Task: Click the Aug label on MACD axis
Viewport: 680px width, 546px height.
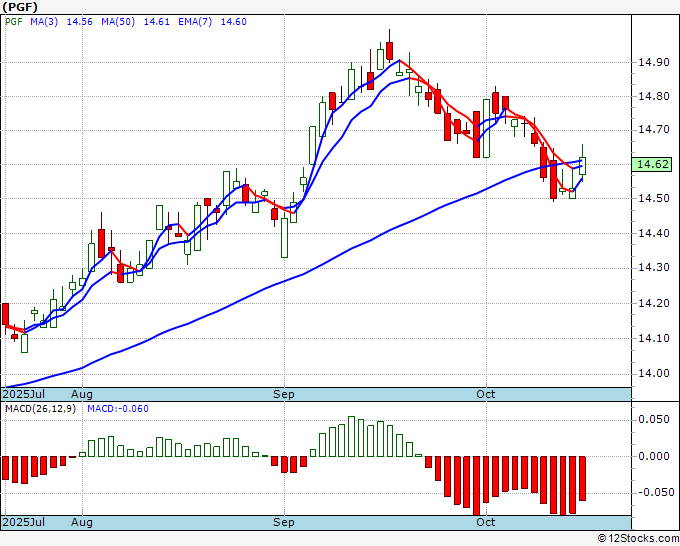Action: (82, 522)
